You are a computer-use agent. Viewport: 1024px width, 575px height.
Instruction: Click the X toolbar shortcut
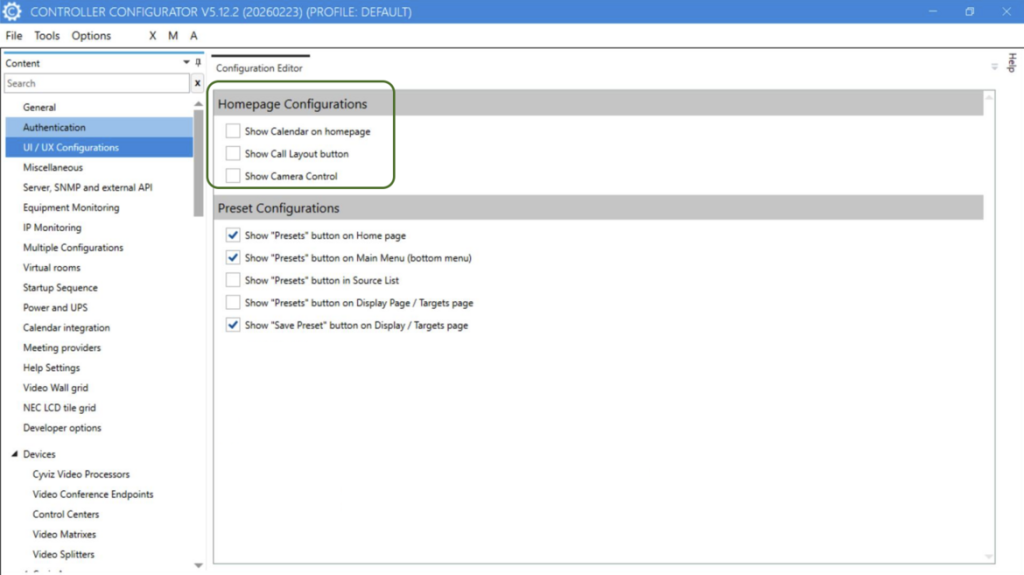(x=153, y=36)
